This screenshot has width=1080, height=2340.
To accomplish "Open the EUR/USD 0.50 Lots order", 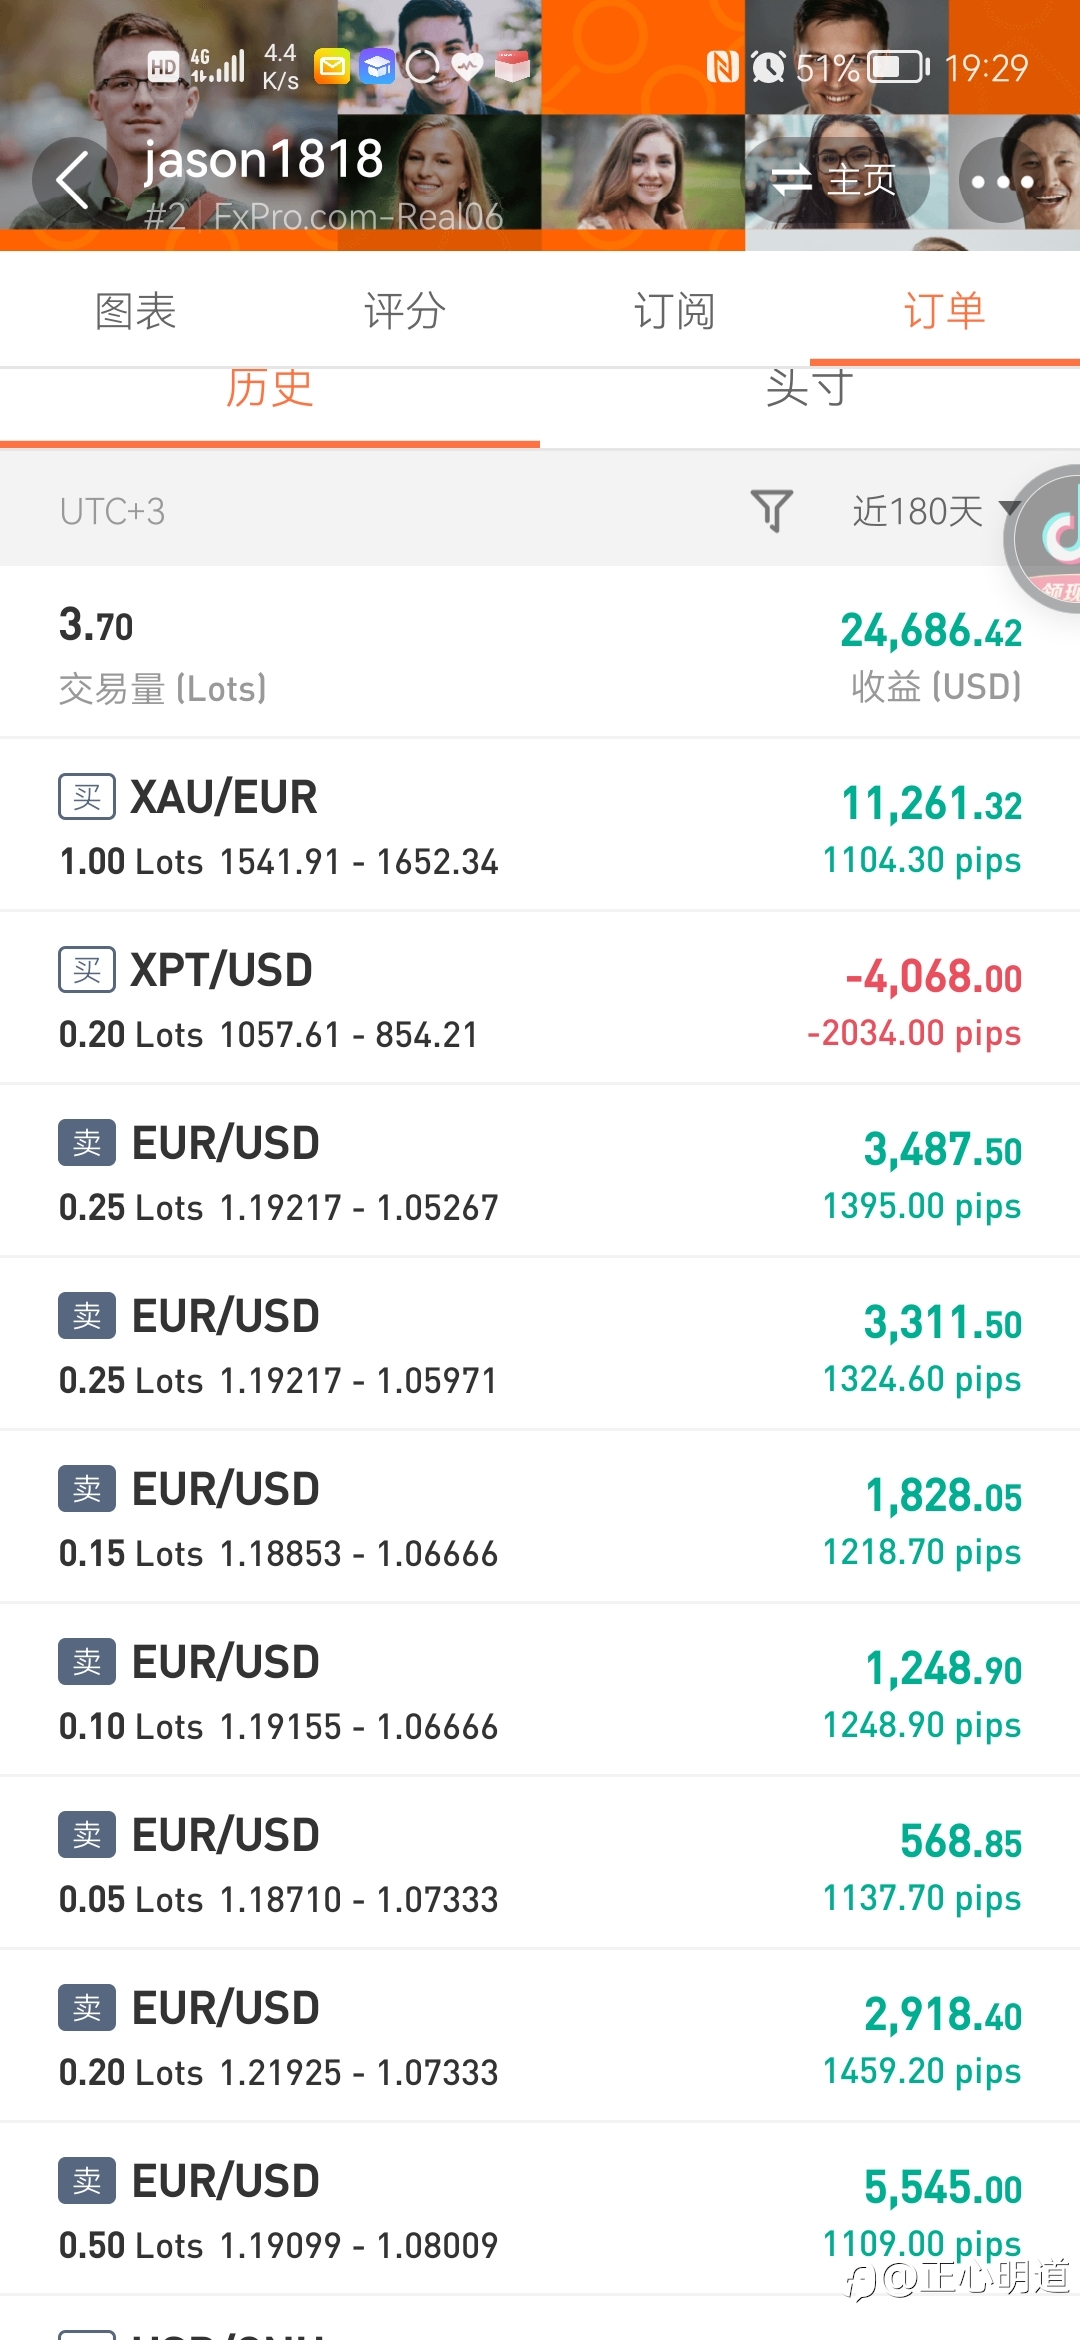I will pos(540,2210).
